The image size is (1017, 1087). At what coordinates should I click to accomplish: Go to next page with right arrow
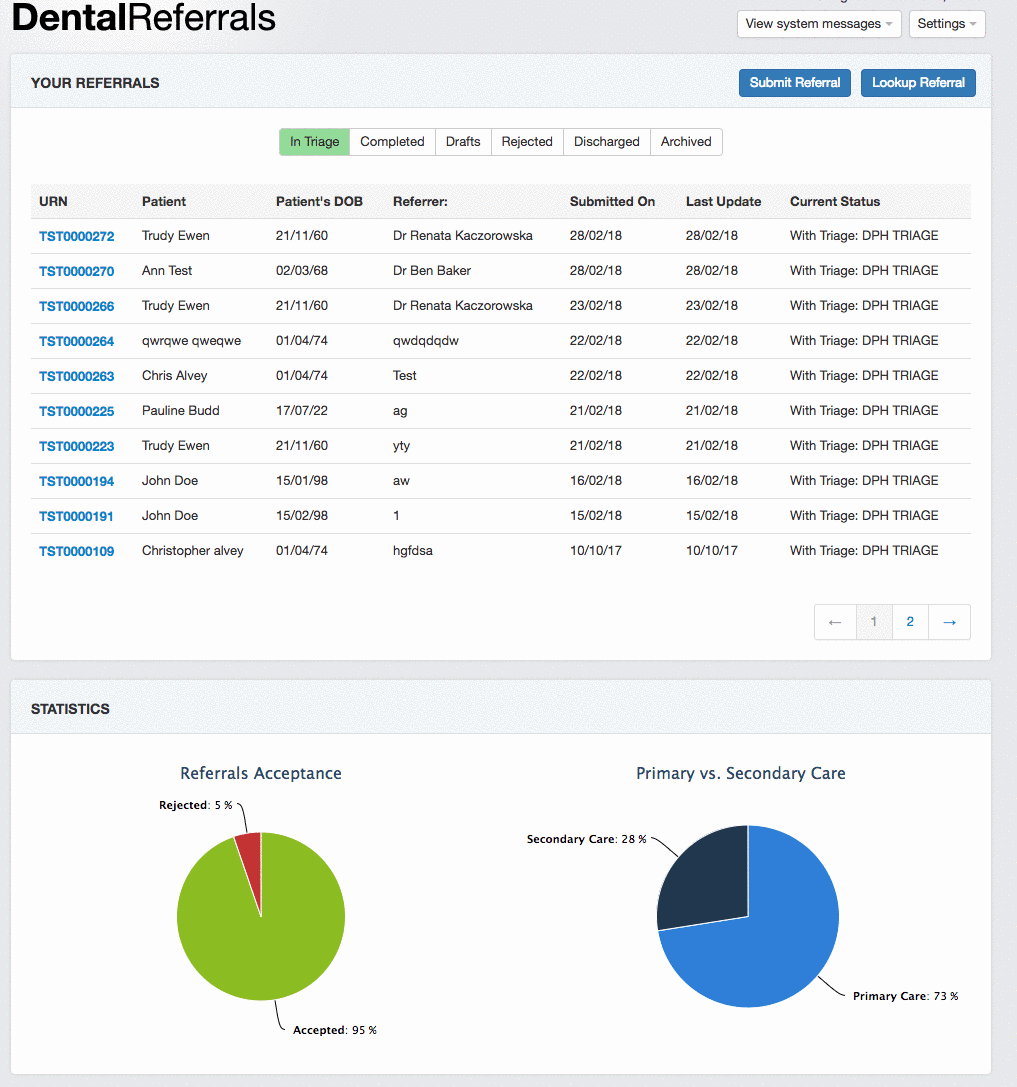949,622
